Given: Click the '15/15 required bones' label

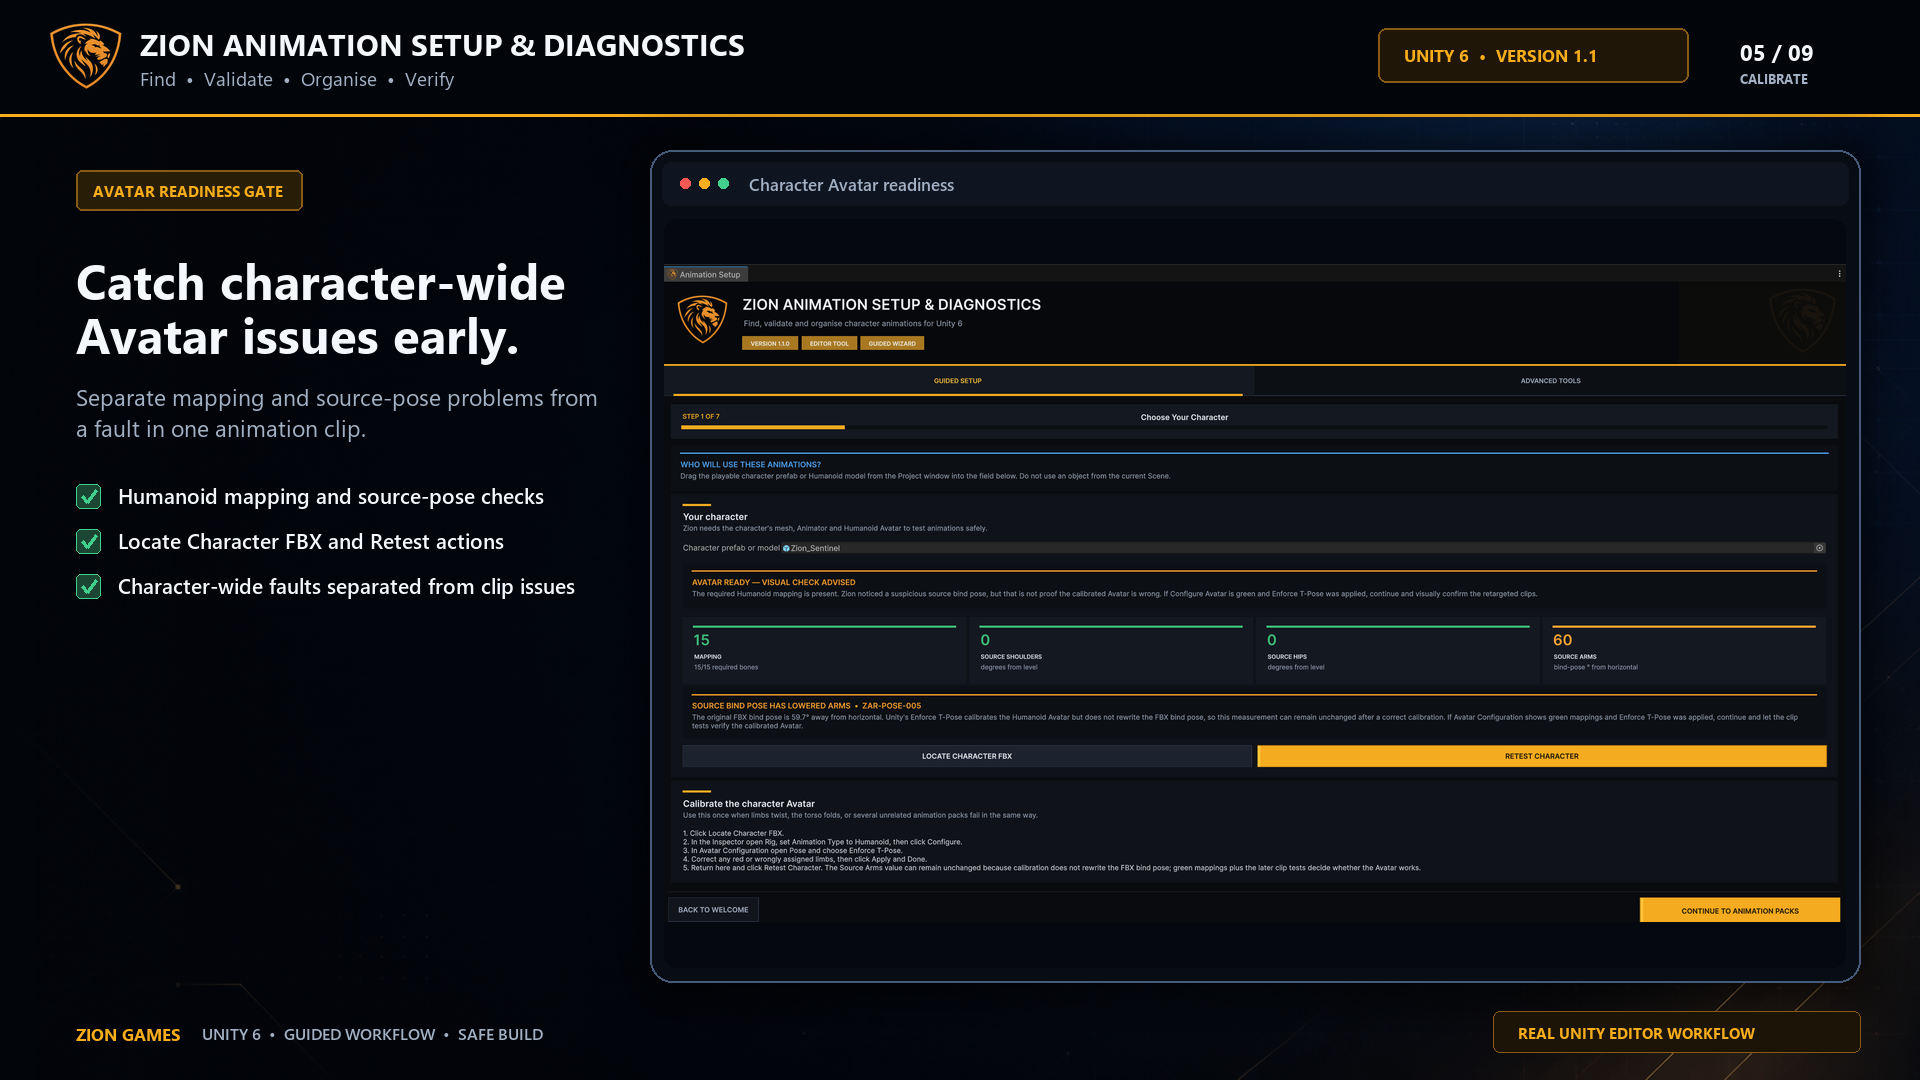Looking at the screenshot, I should click(726, 667).
